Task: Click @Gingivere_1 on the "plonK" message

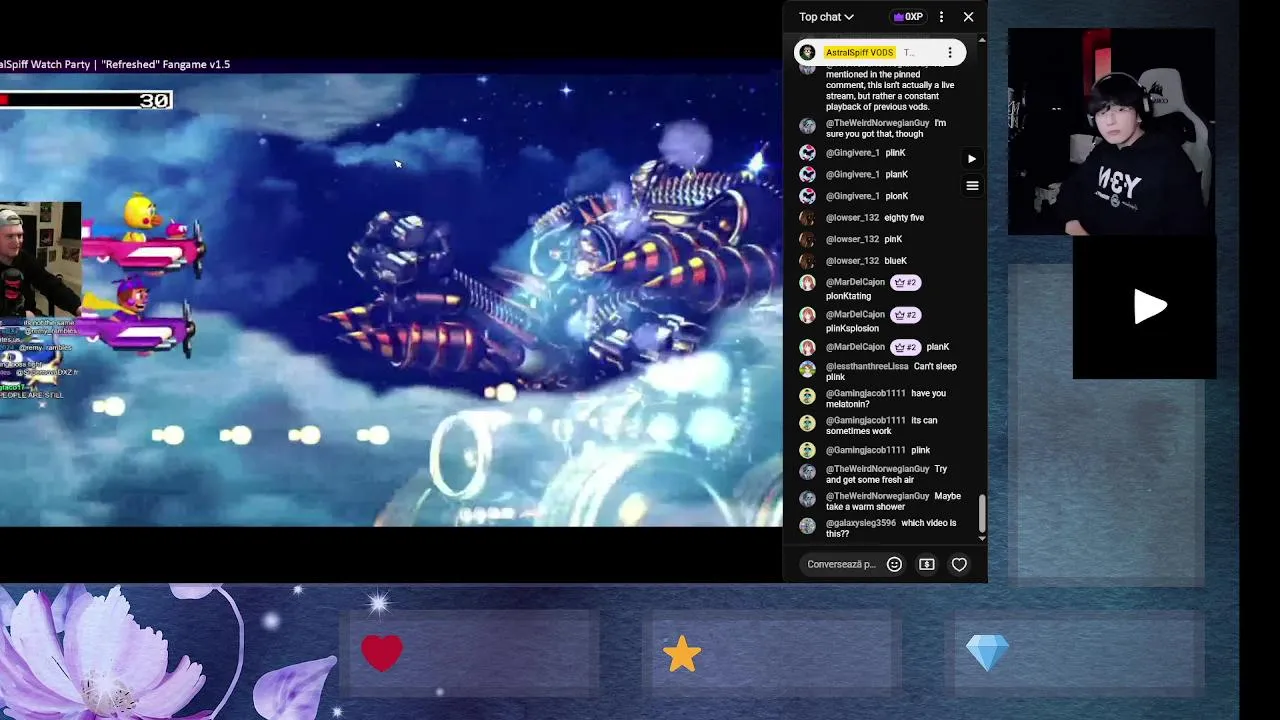Action: tap(853, 196)
